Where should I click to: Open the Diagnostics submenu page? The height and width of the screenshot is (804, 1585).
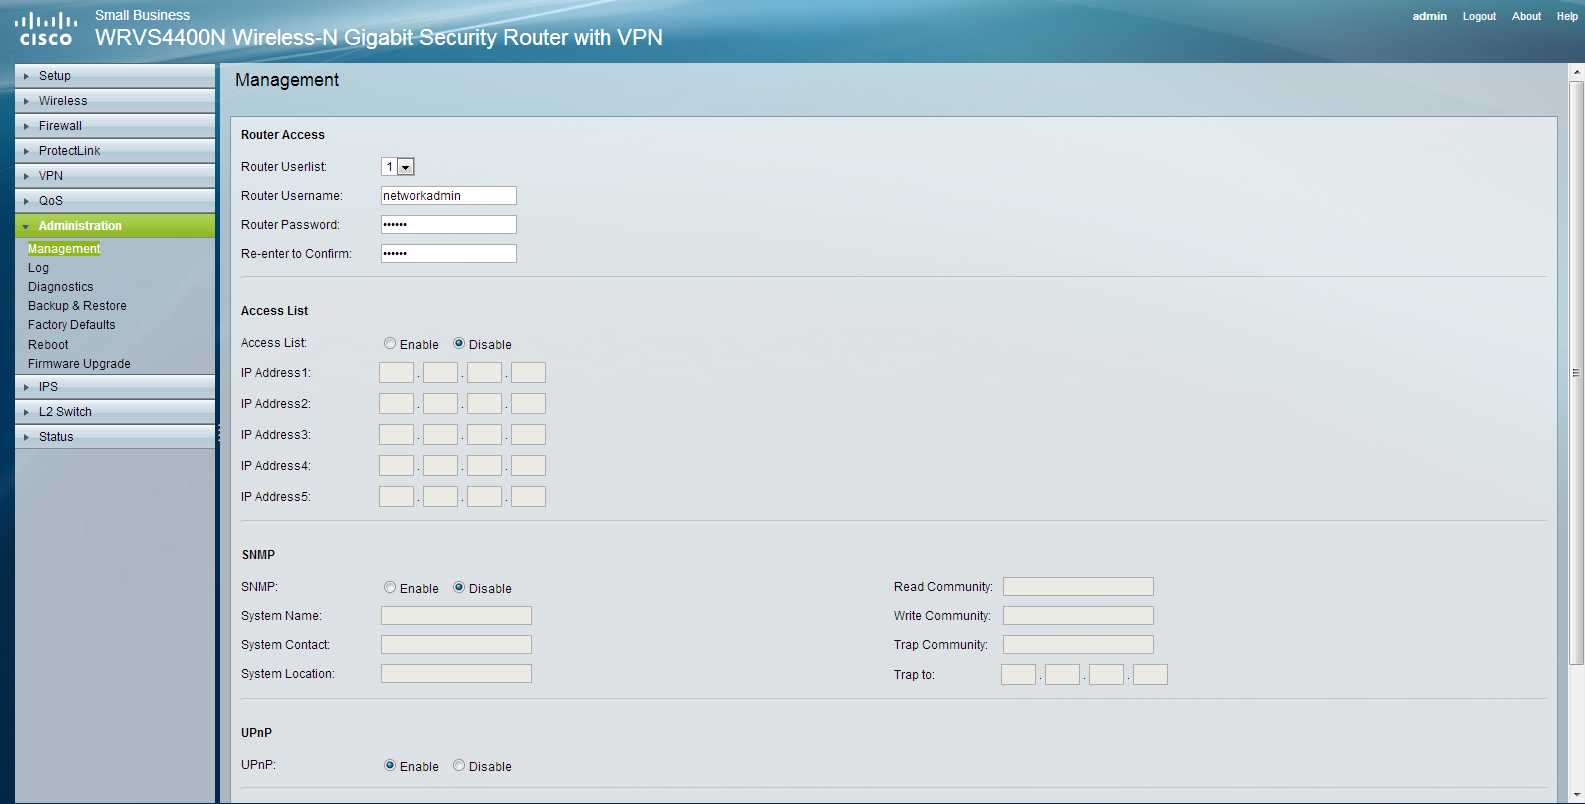(x=60, y=287)
